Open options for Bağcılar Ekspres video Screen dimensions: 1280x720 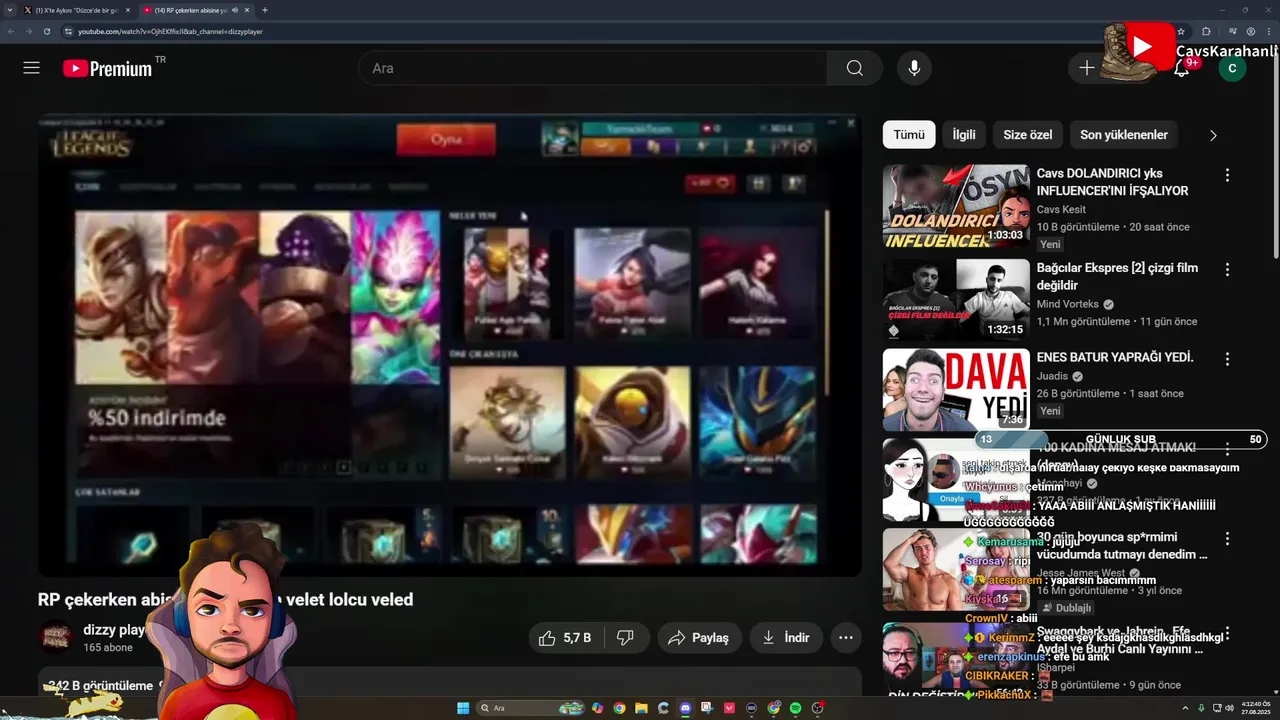1227,269
